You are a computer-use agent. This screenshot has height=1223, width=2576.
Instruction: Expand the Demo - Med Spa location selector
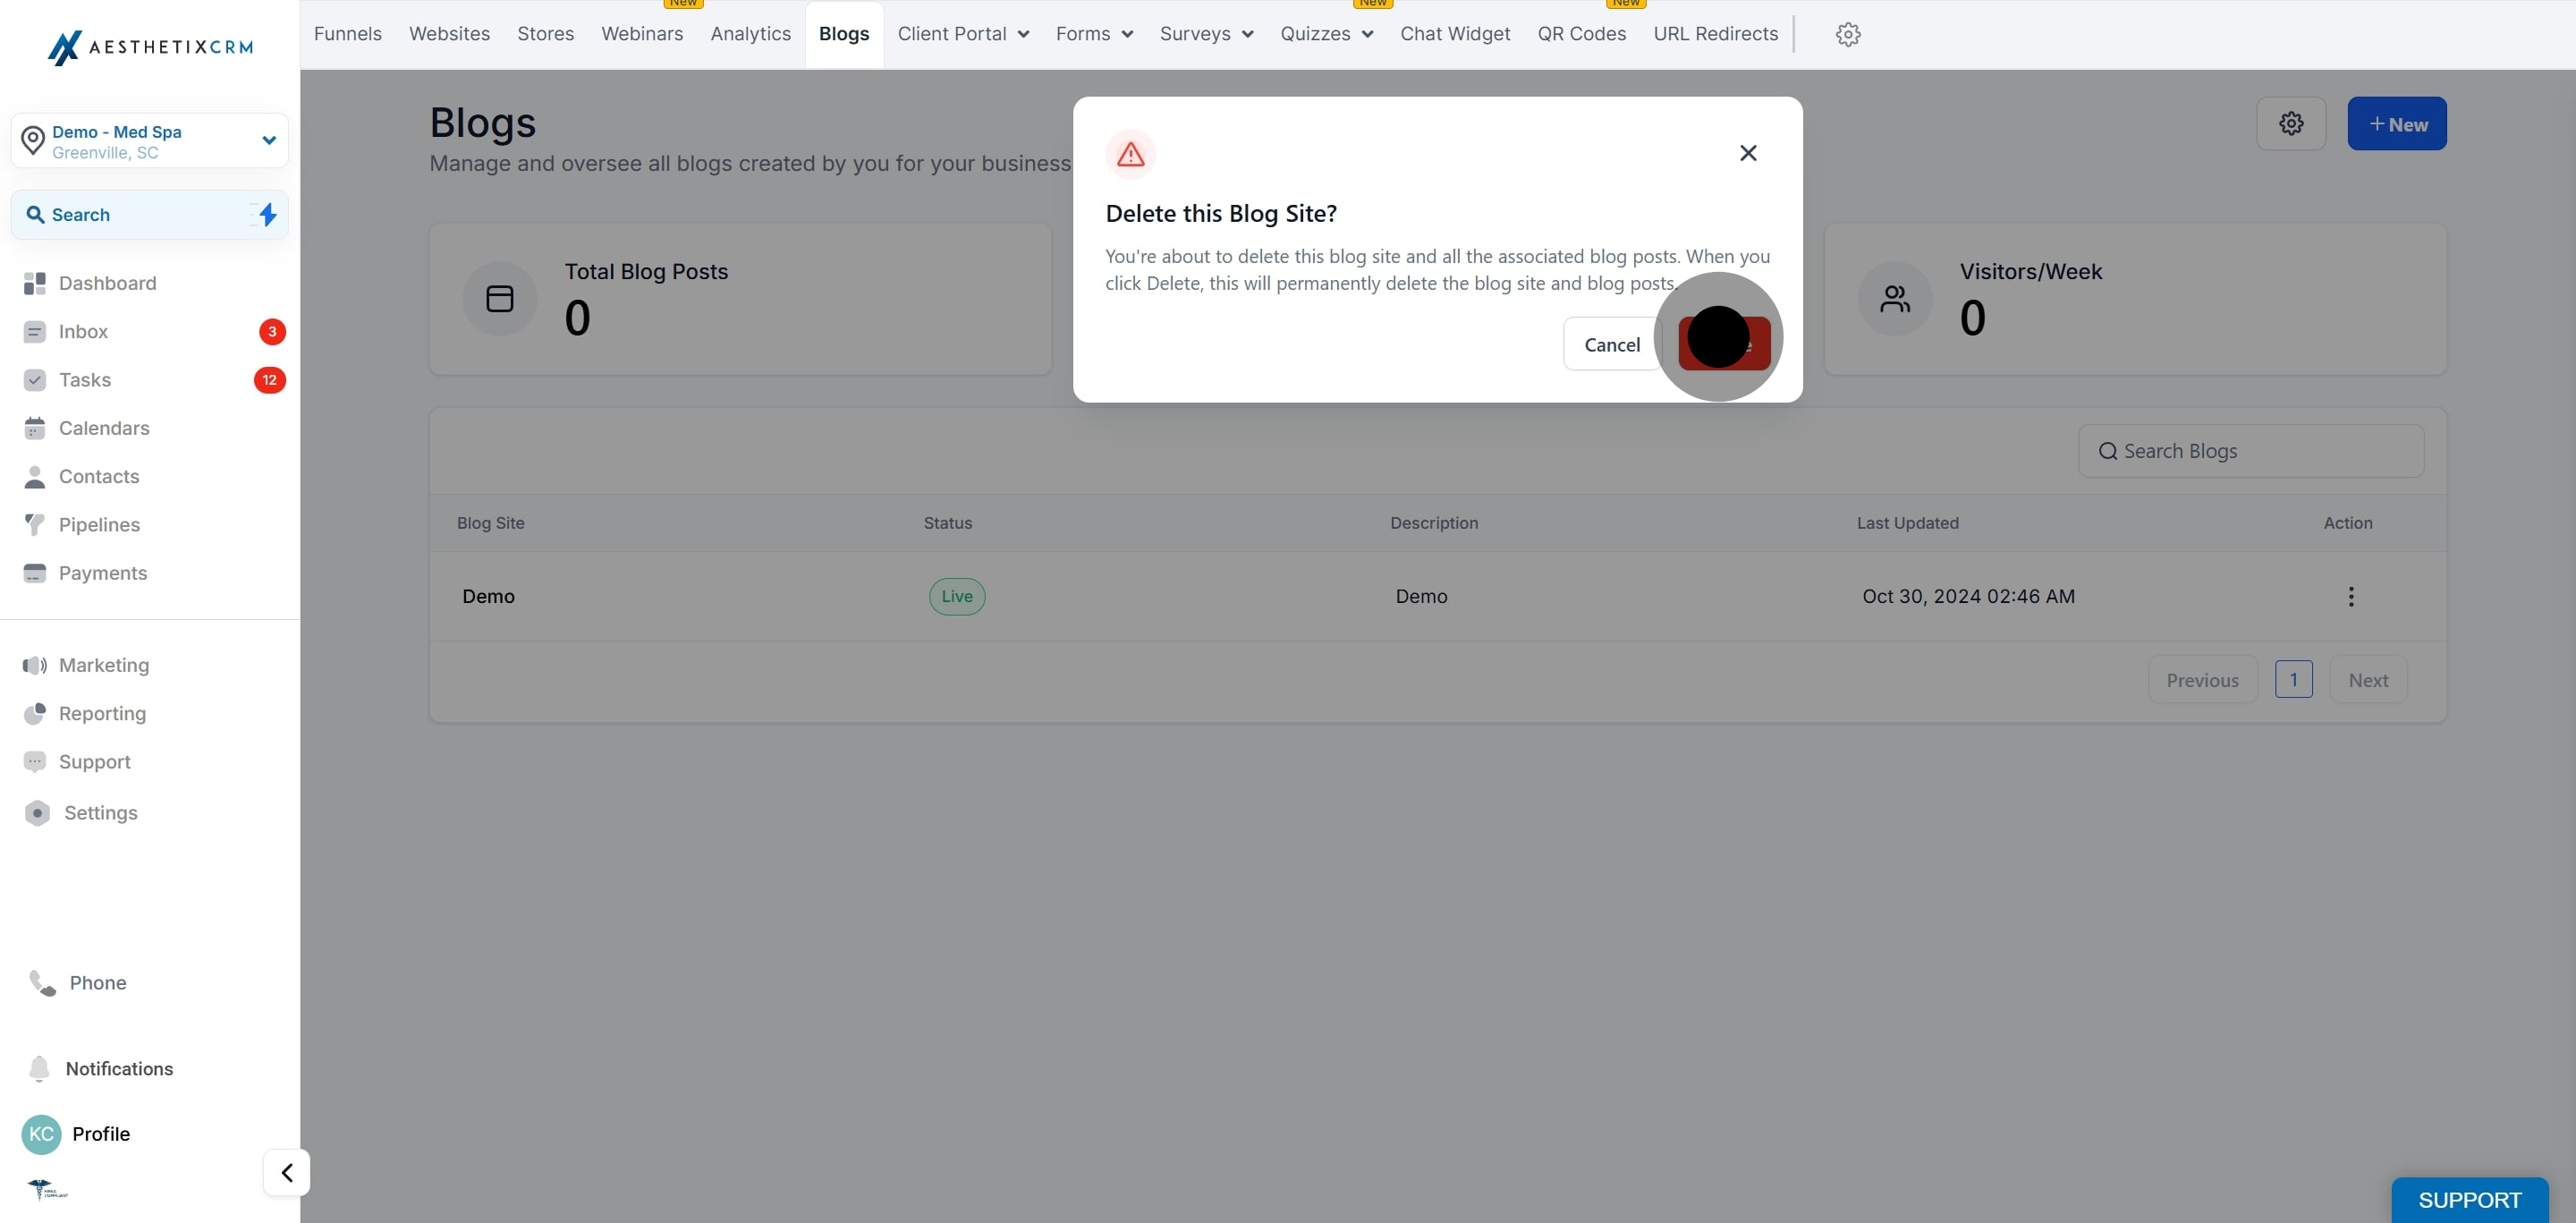tap(268, 141)
